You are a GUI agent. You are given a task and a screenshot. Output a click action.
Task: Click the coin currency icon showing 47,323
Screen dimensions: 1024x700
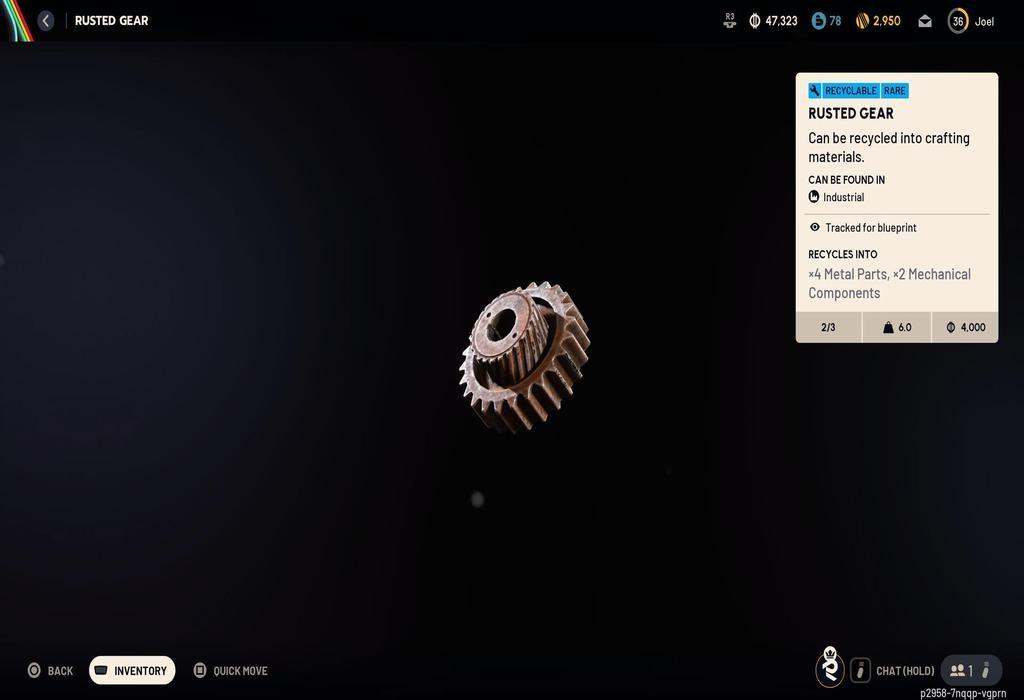(x=755, y=21)
